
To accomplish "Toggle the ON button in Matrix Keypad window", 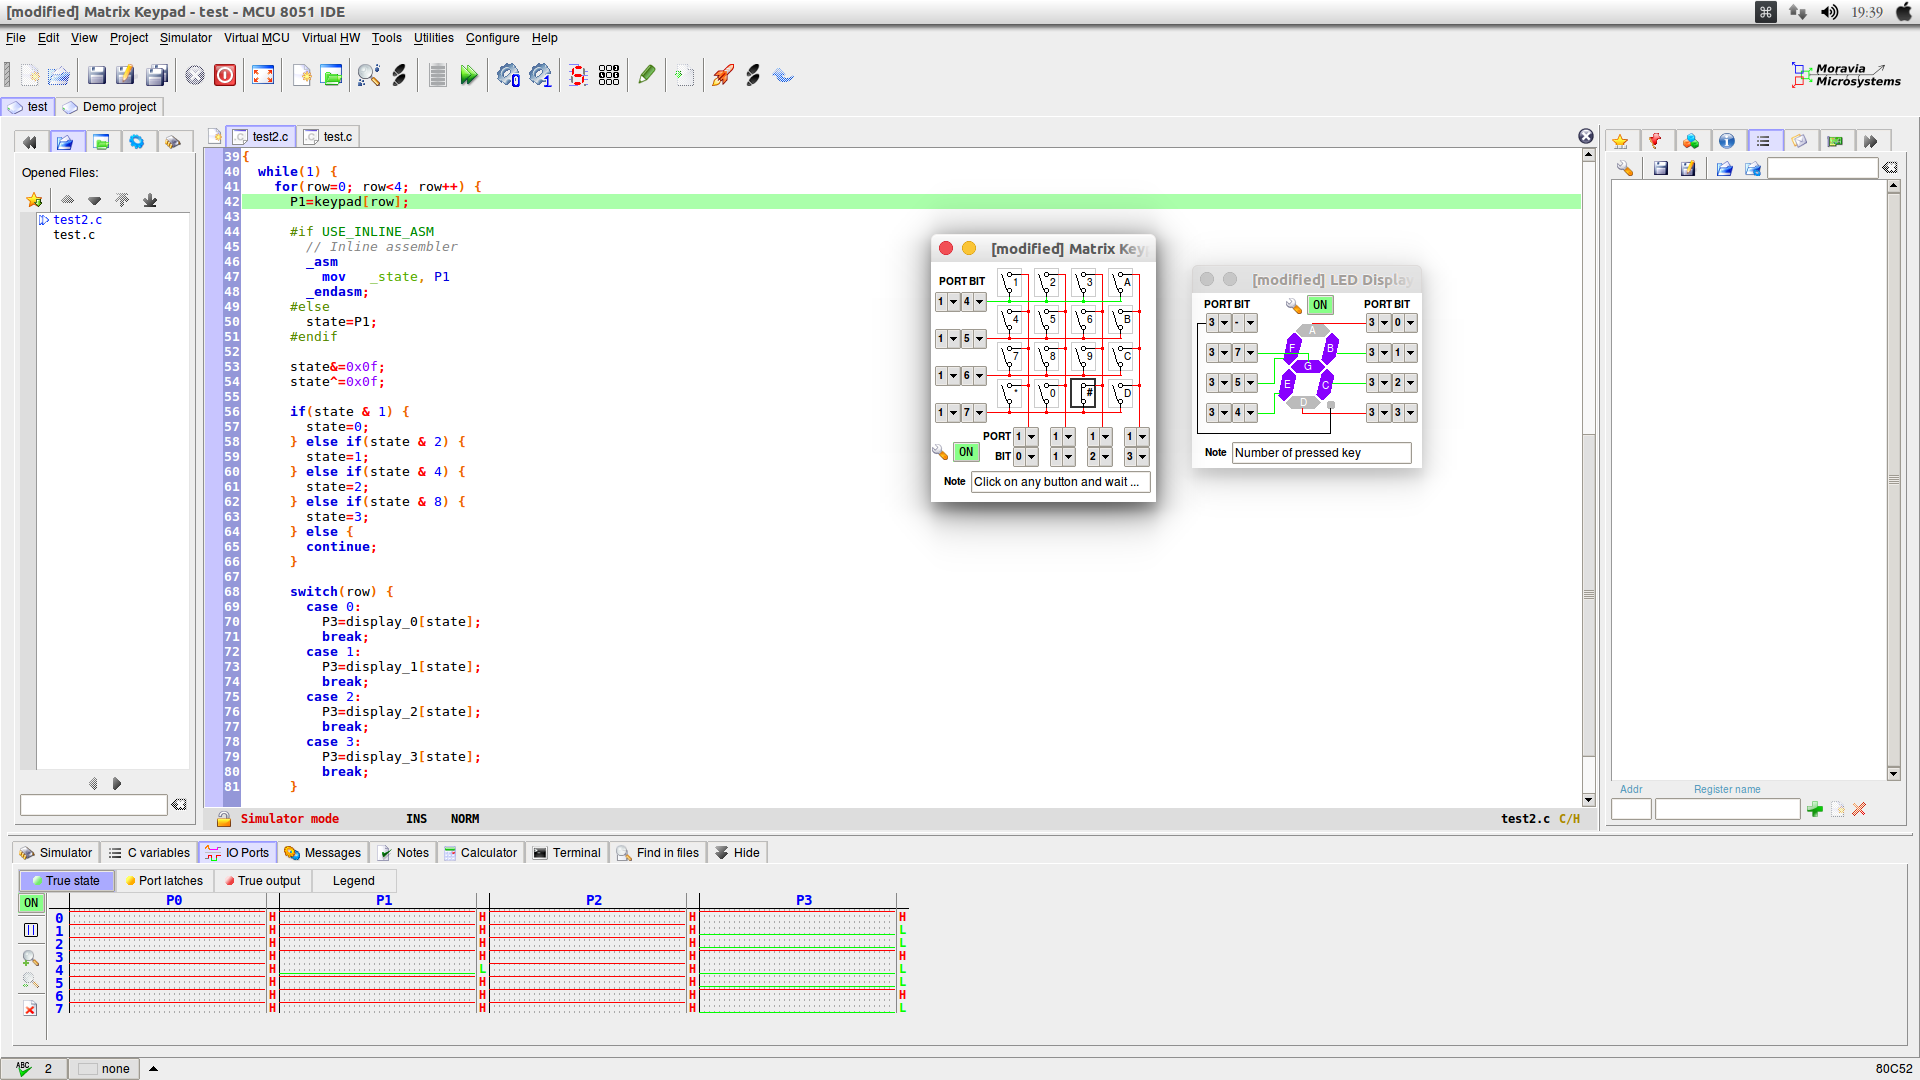I will (x=965, y=452).
